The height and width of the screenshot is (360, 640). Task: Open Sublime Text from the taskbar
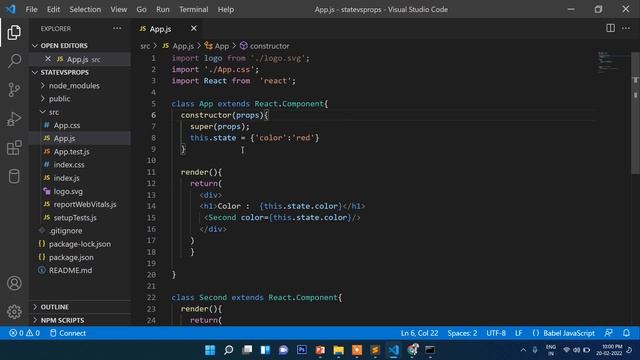375,350
